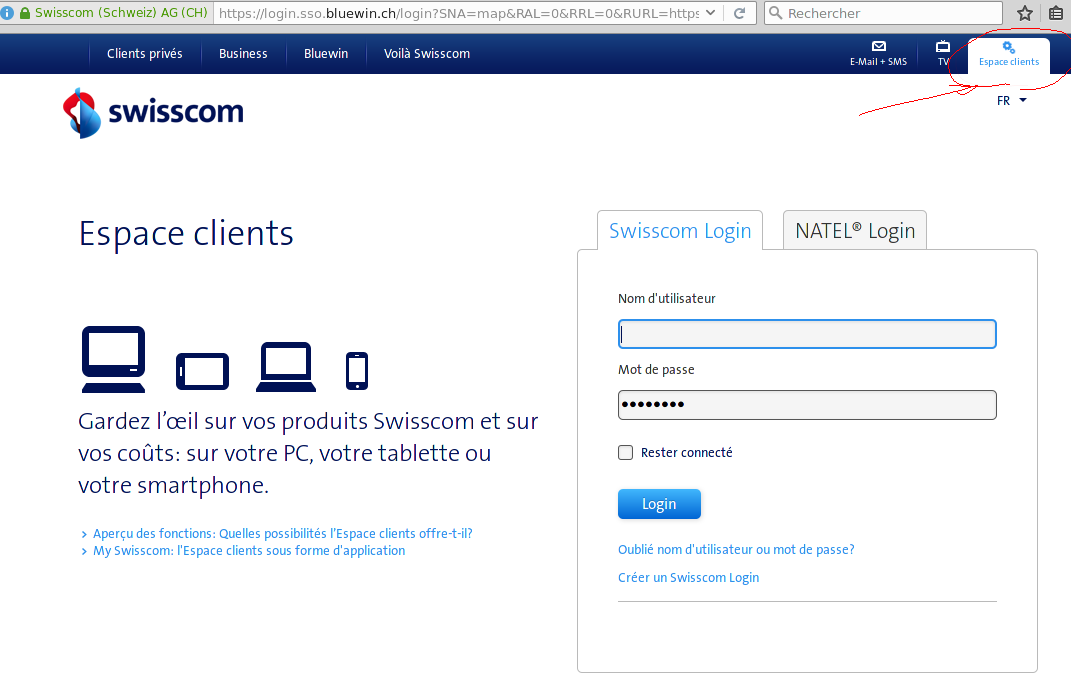Reload the page with the refresh button
Image resolution: width=1071 pixels, height=698 pixels.
click(740, 13)
